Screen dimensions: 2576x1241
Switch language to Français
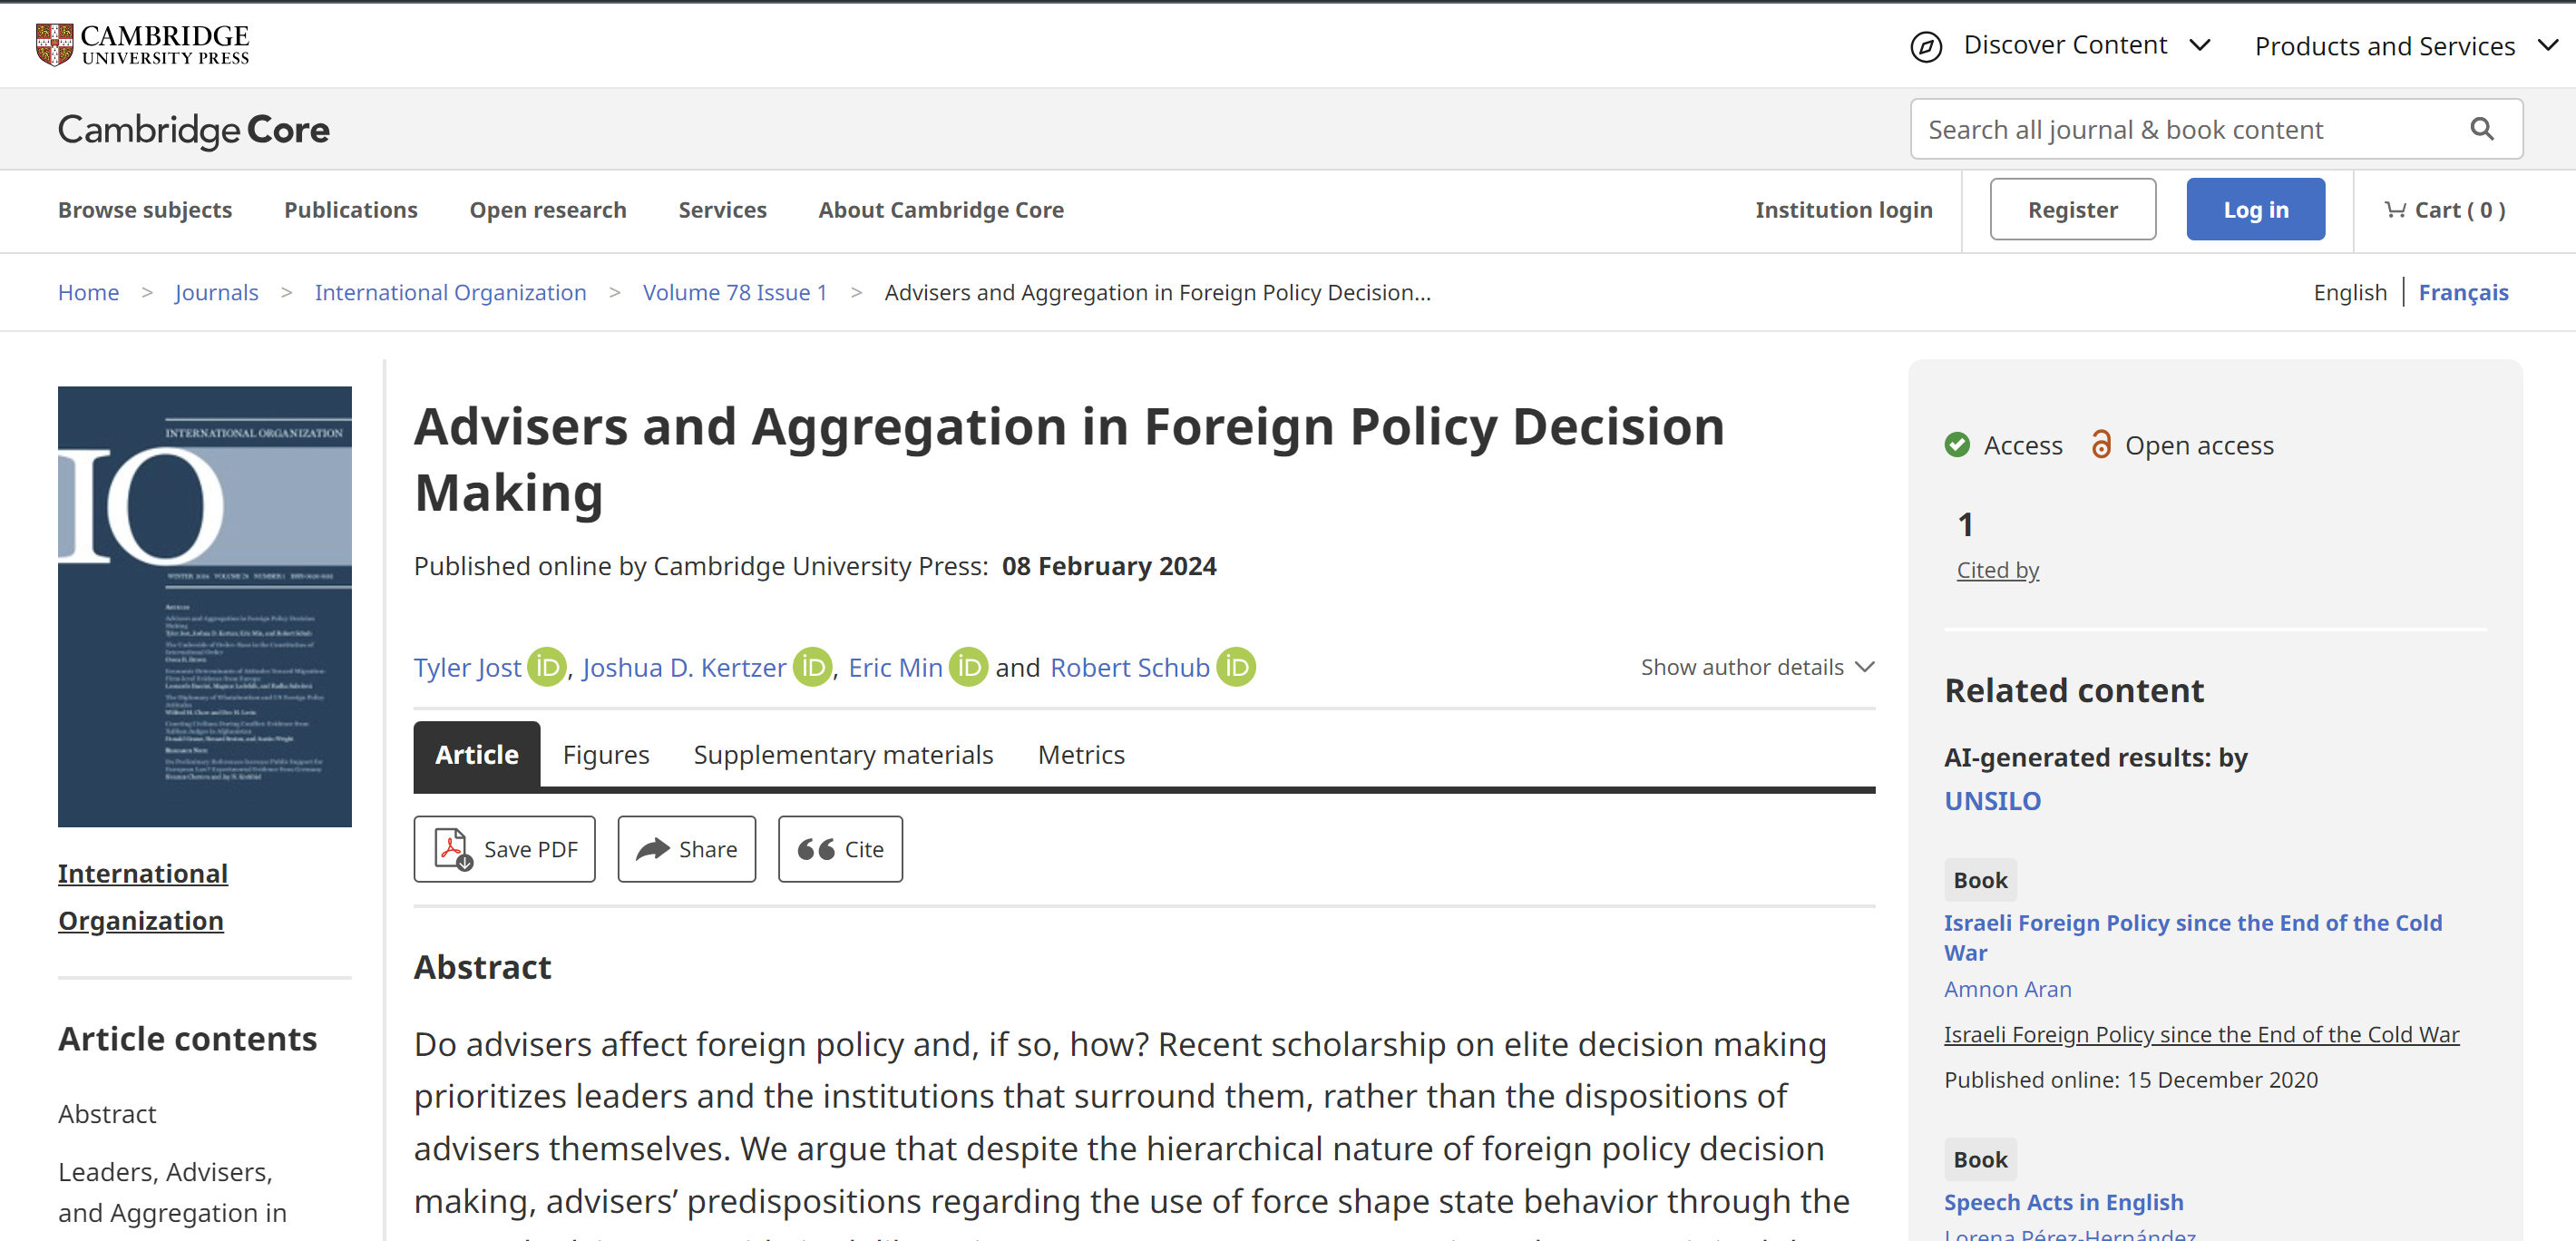tap(2463, 292)
